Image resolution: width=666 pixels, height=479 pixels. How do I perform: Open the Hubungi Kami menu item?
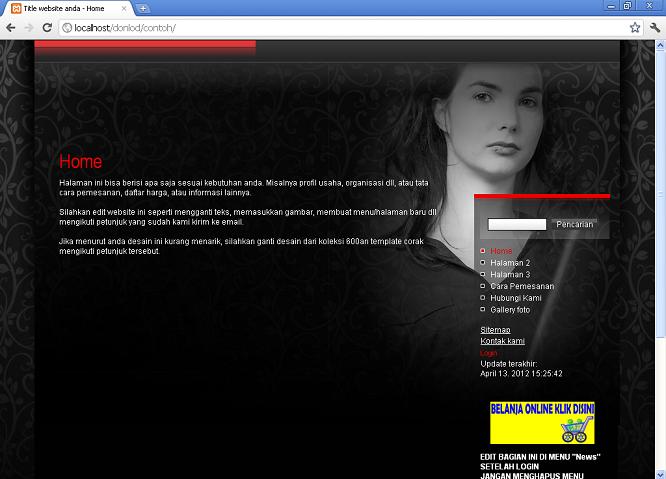516,298
